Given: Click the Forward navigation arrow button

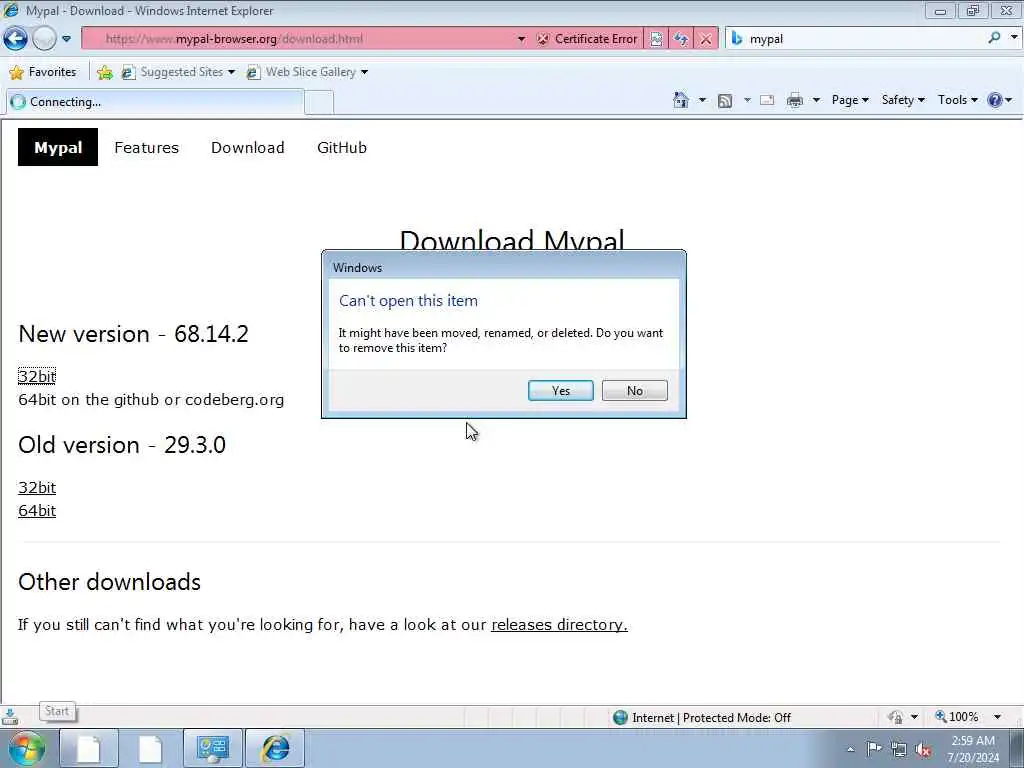Looking at the screenshot, I should 44,39.
